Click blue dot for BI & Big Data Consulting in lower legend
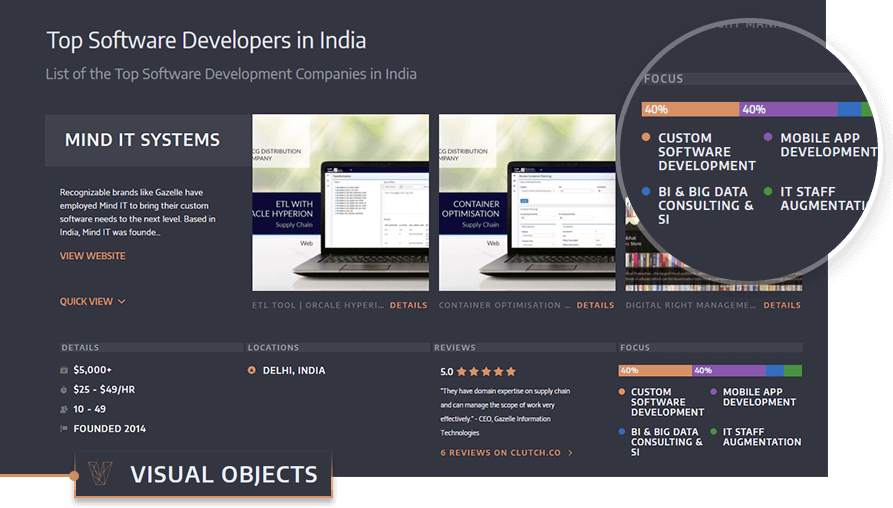 pos(622,432)
